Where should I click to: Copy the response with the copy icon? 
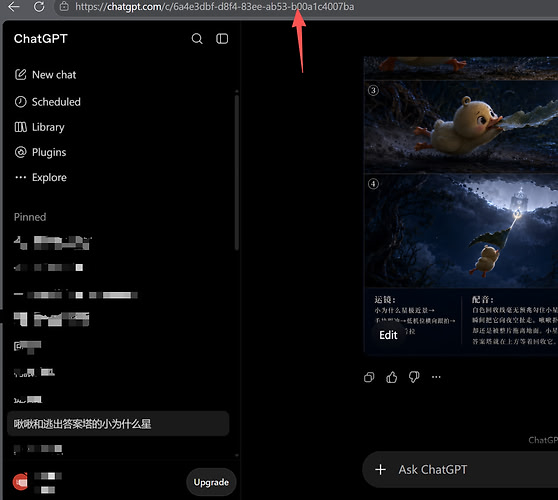(369, 377)
